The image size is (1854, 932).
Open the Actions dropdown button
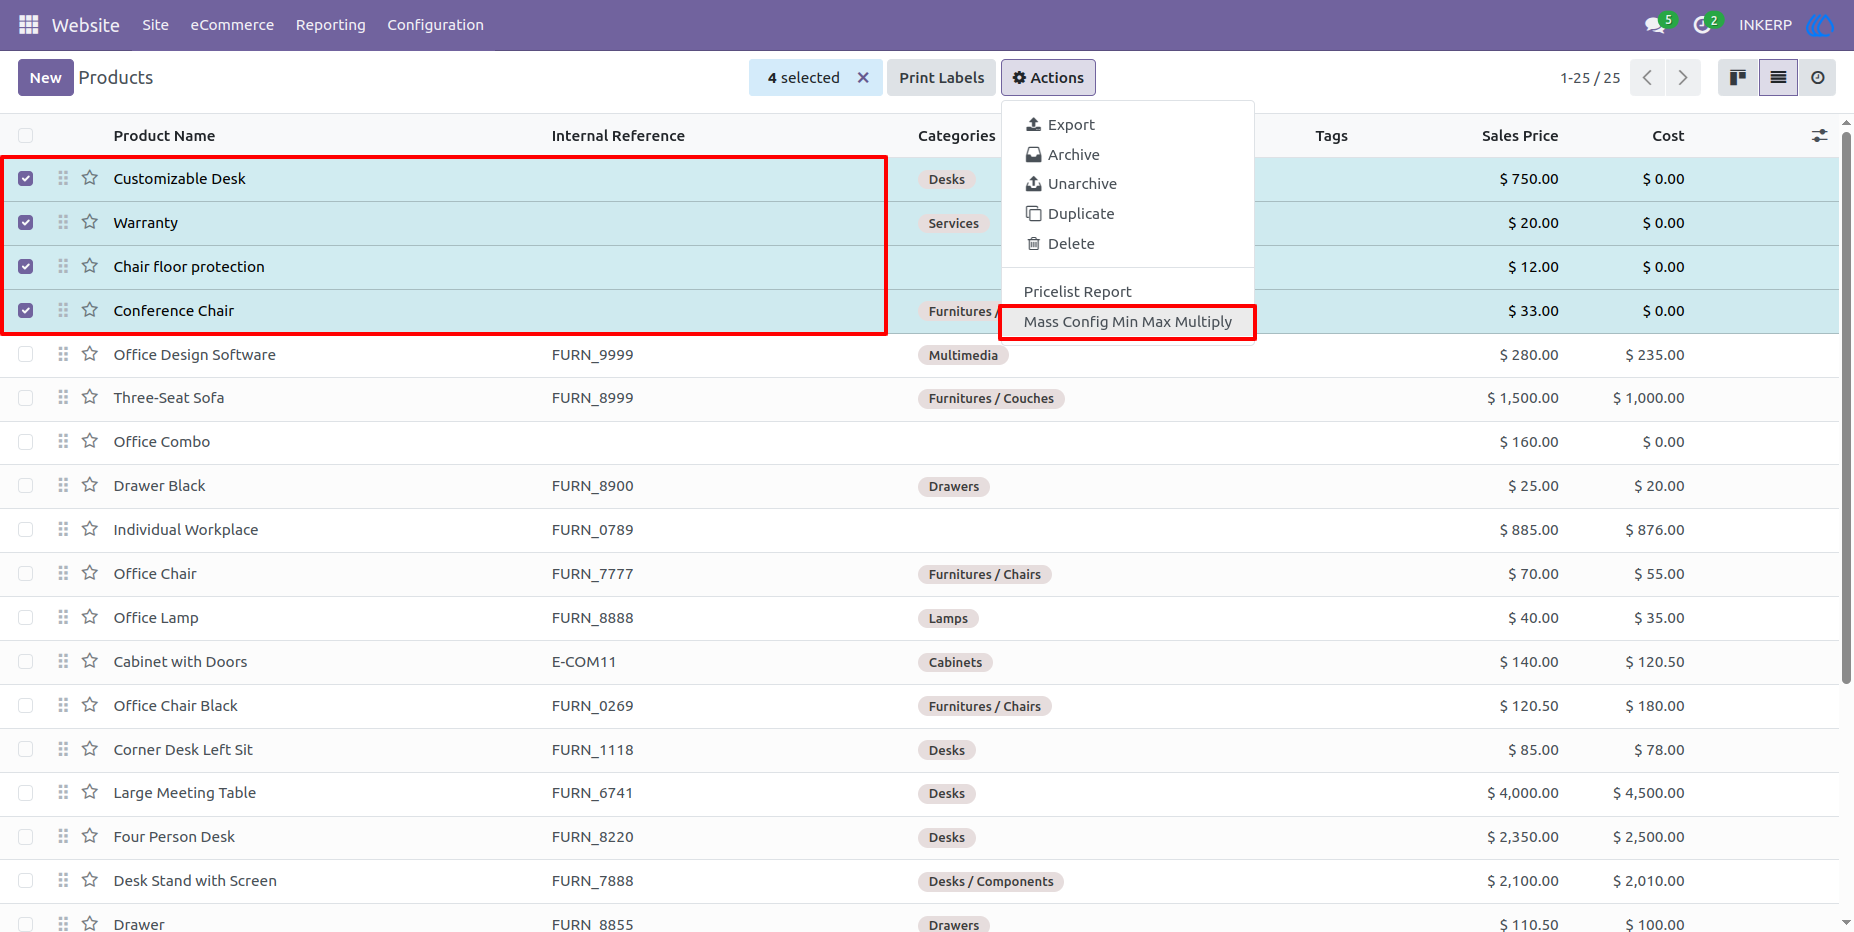1048,78
